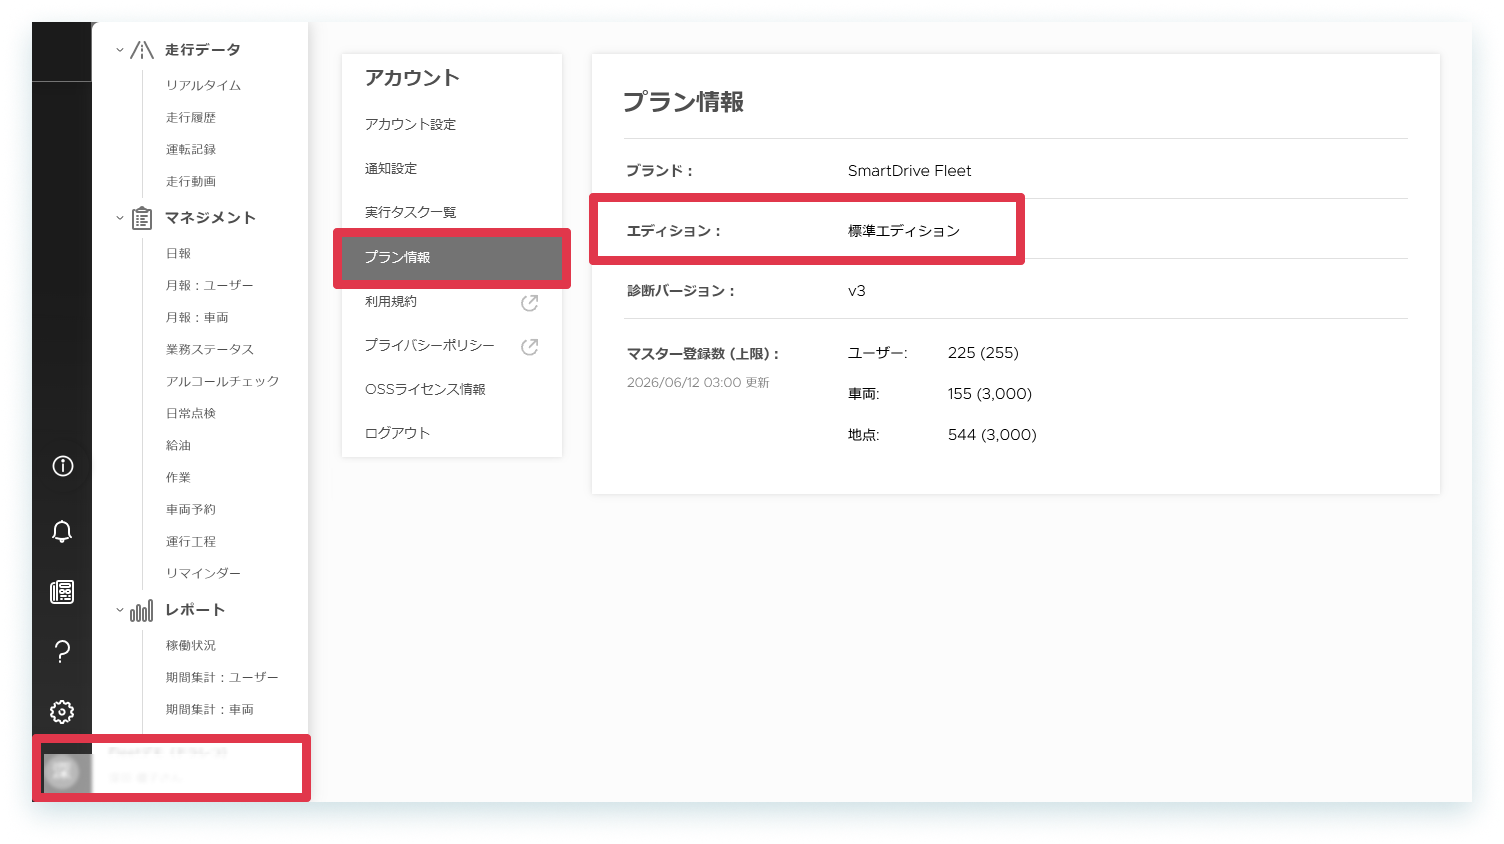Screen dimensions: 1504x844
Task: Collapse the 走行データ section chevron
Action: point(120,50)
